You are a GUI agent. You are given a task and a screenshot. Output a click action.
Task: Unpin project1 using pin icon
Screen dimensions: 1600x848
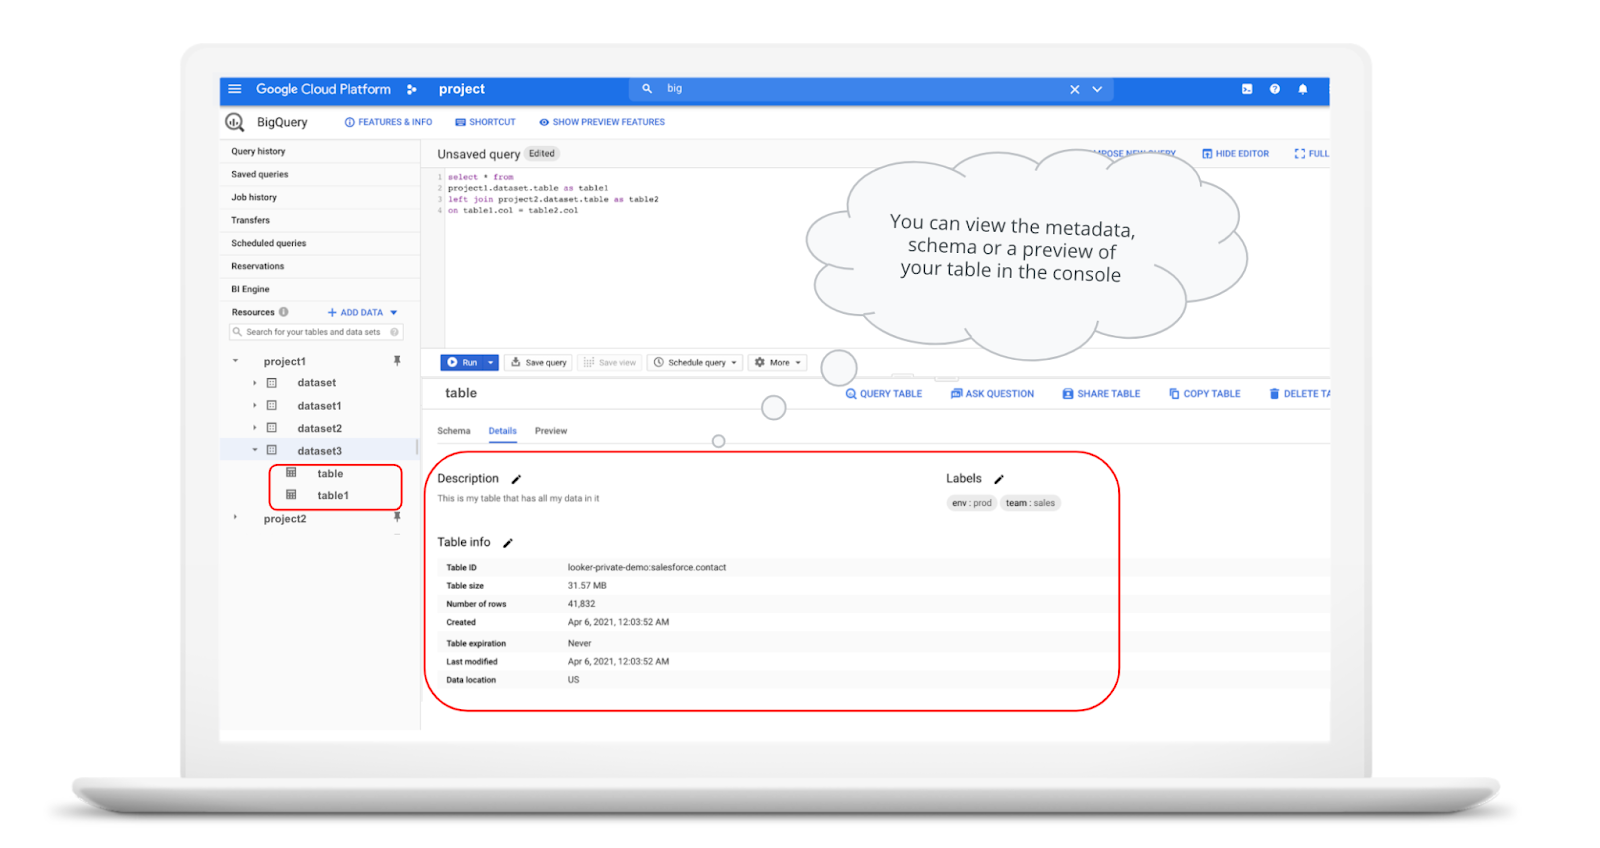397,361
